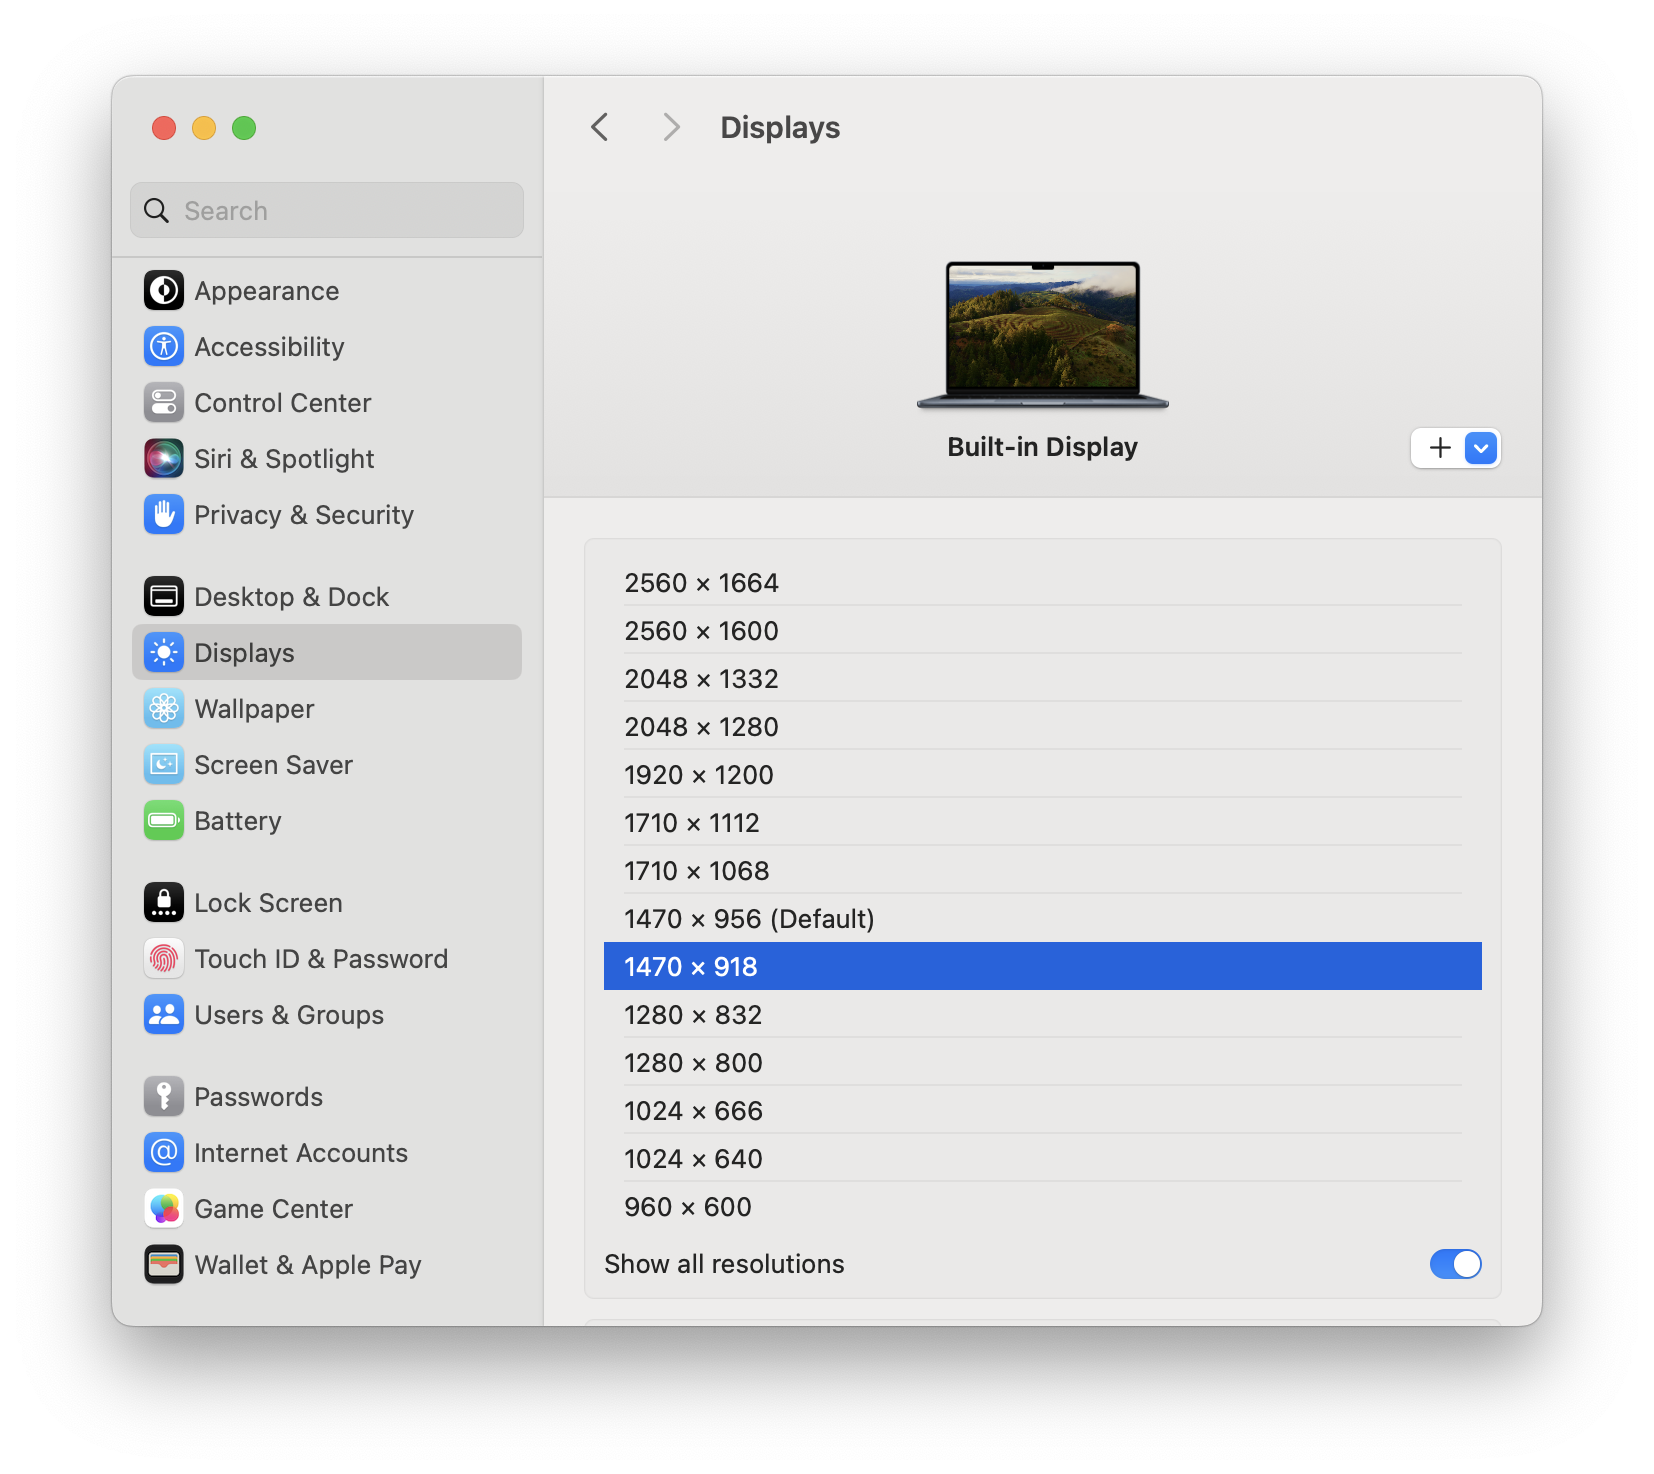1654x1474 pixels.
Task: Click the Displays page title
Action: pyautogui.click(x=780, y=128)
